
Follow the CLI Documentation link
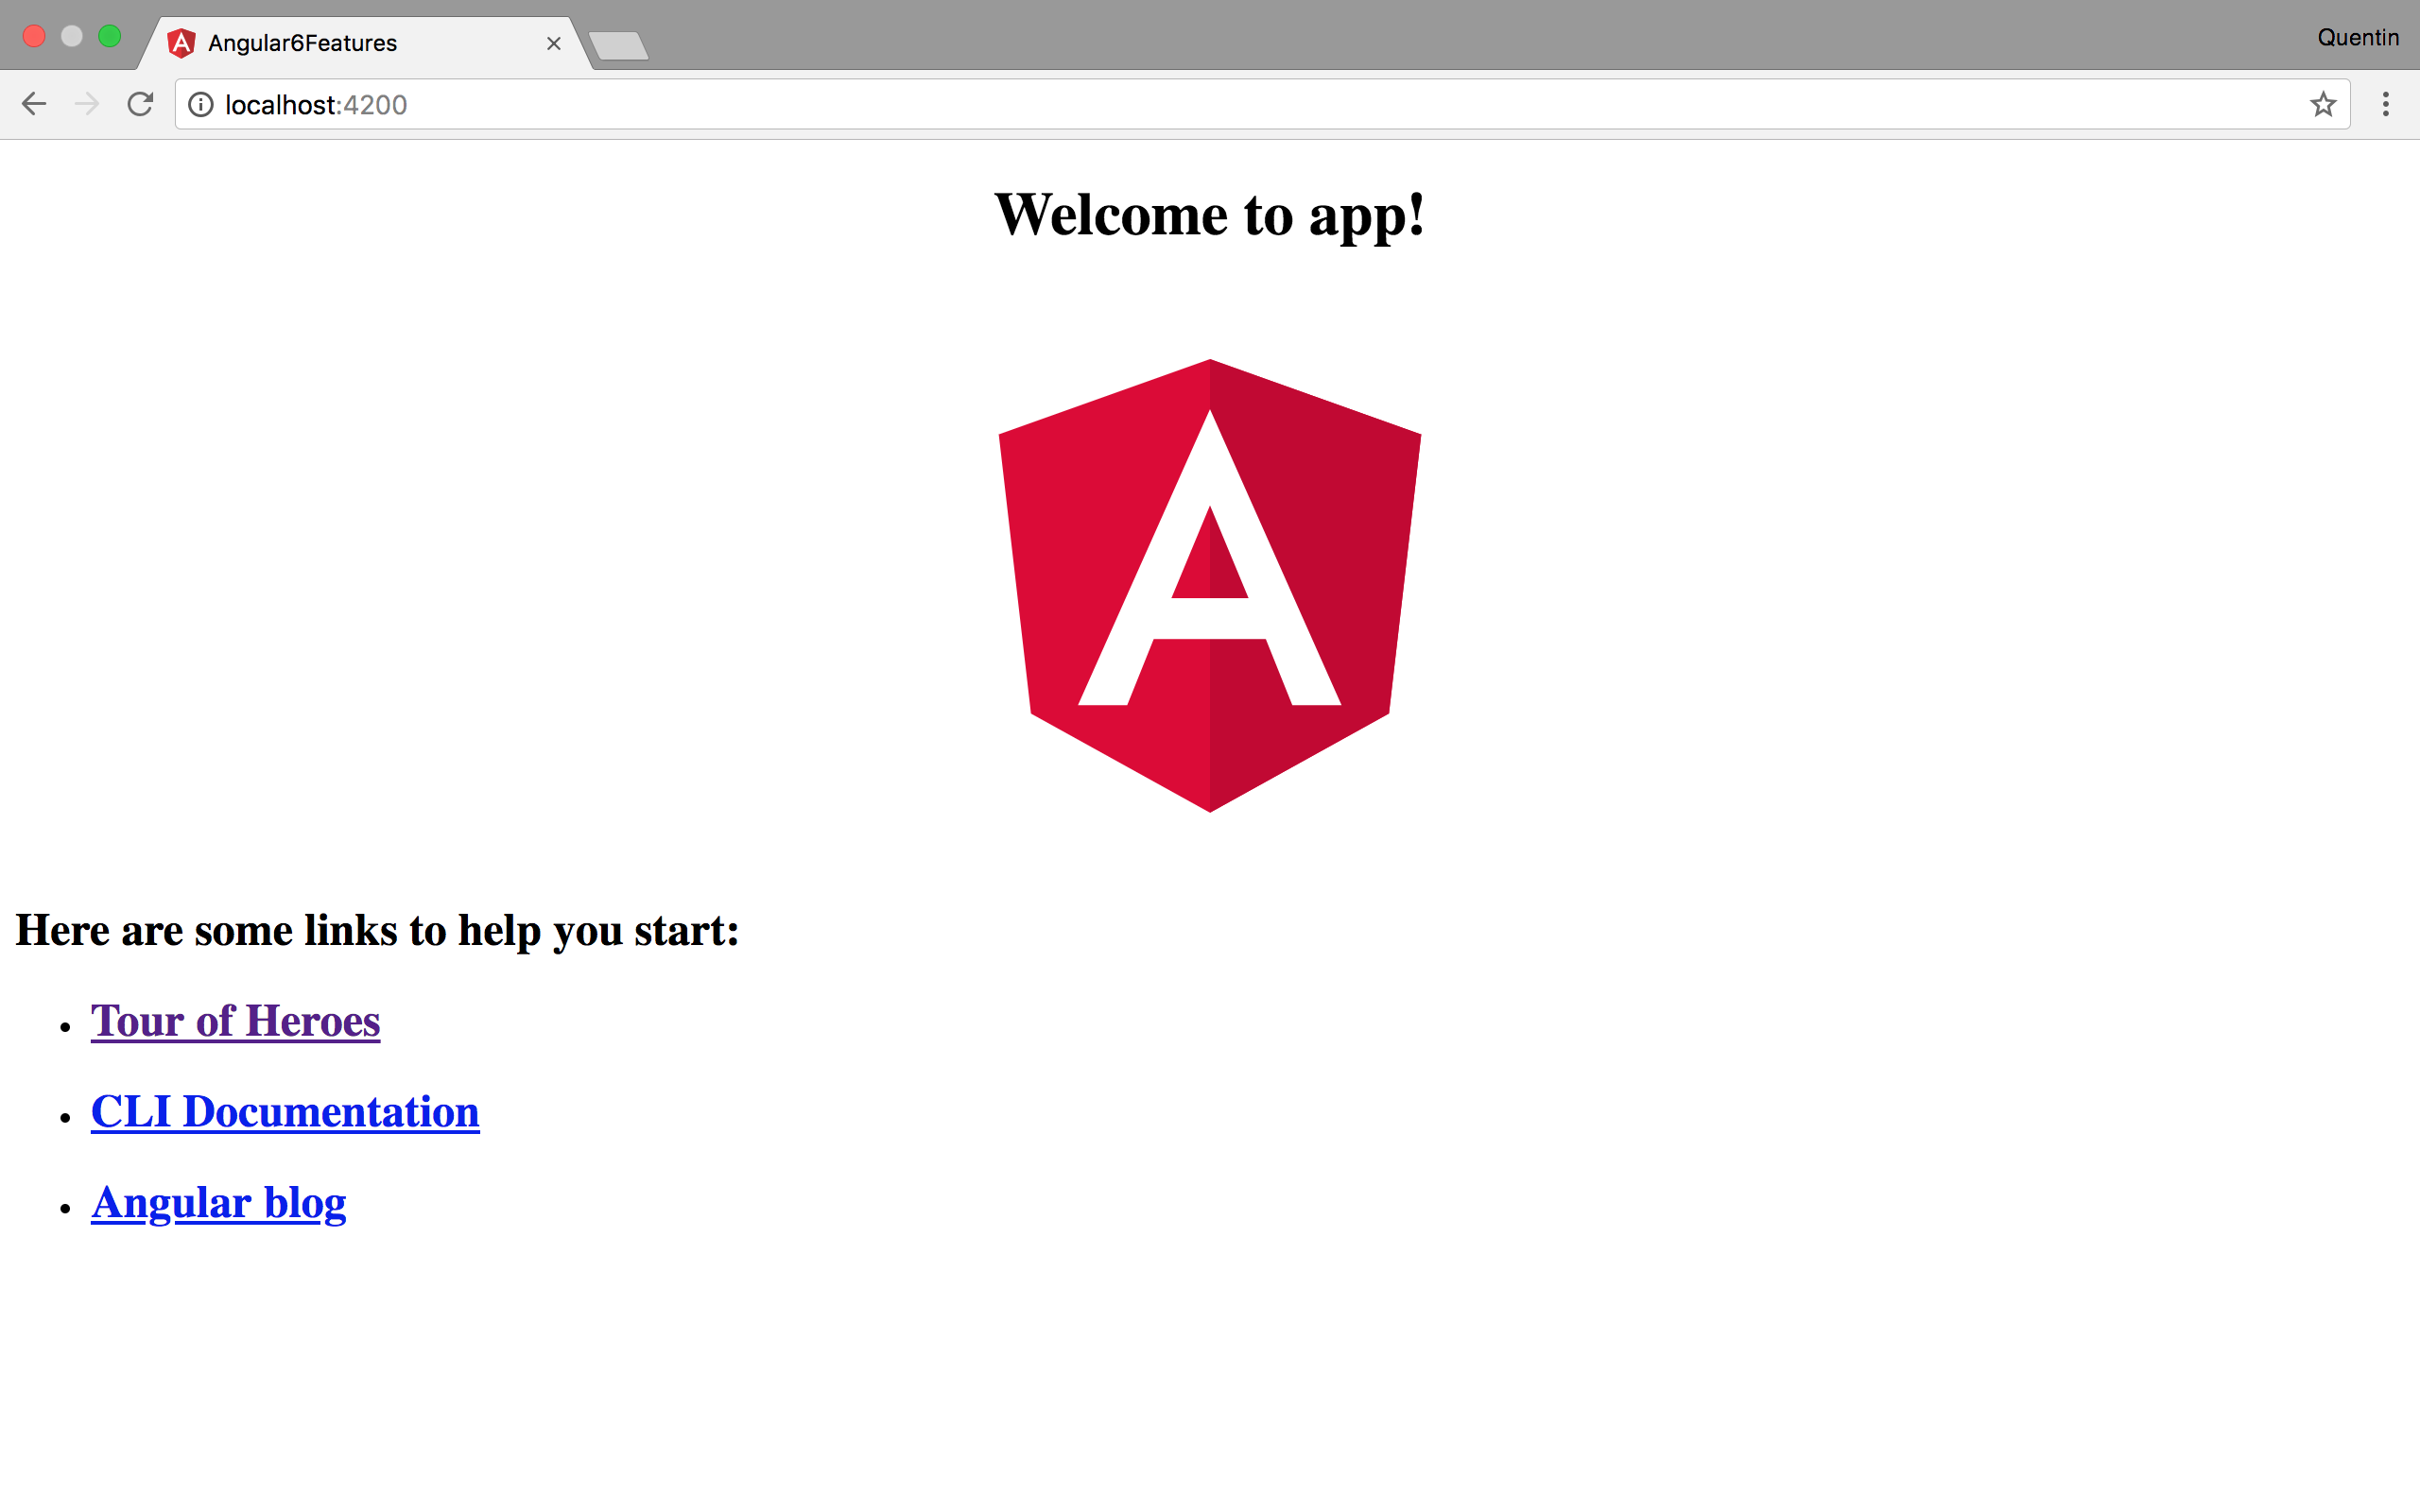coord(285,1112)
